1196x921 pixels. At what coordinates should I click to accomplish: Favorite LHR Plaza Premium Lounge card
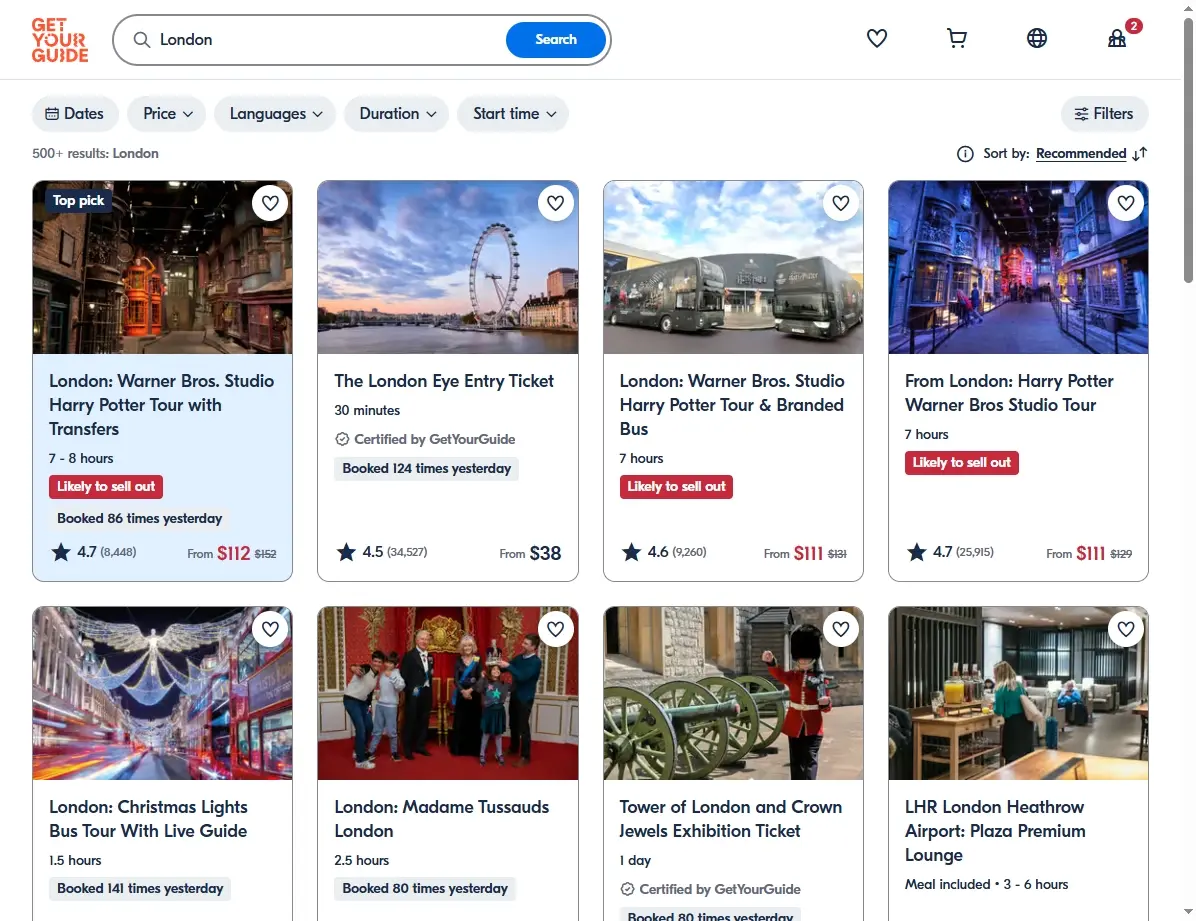coord(1126,629)
